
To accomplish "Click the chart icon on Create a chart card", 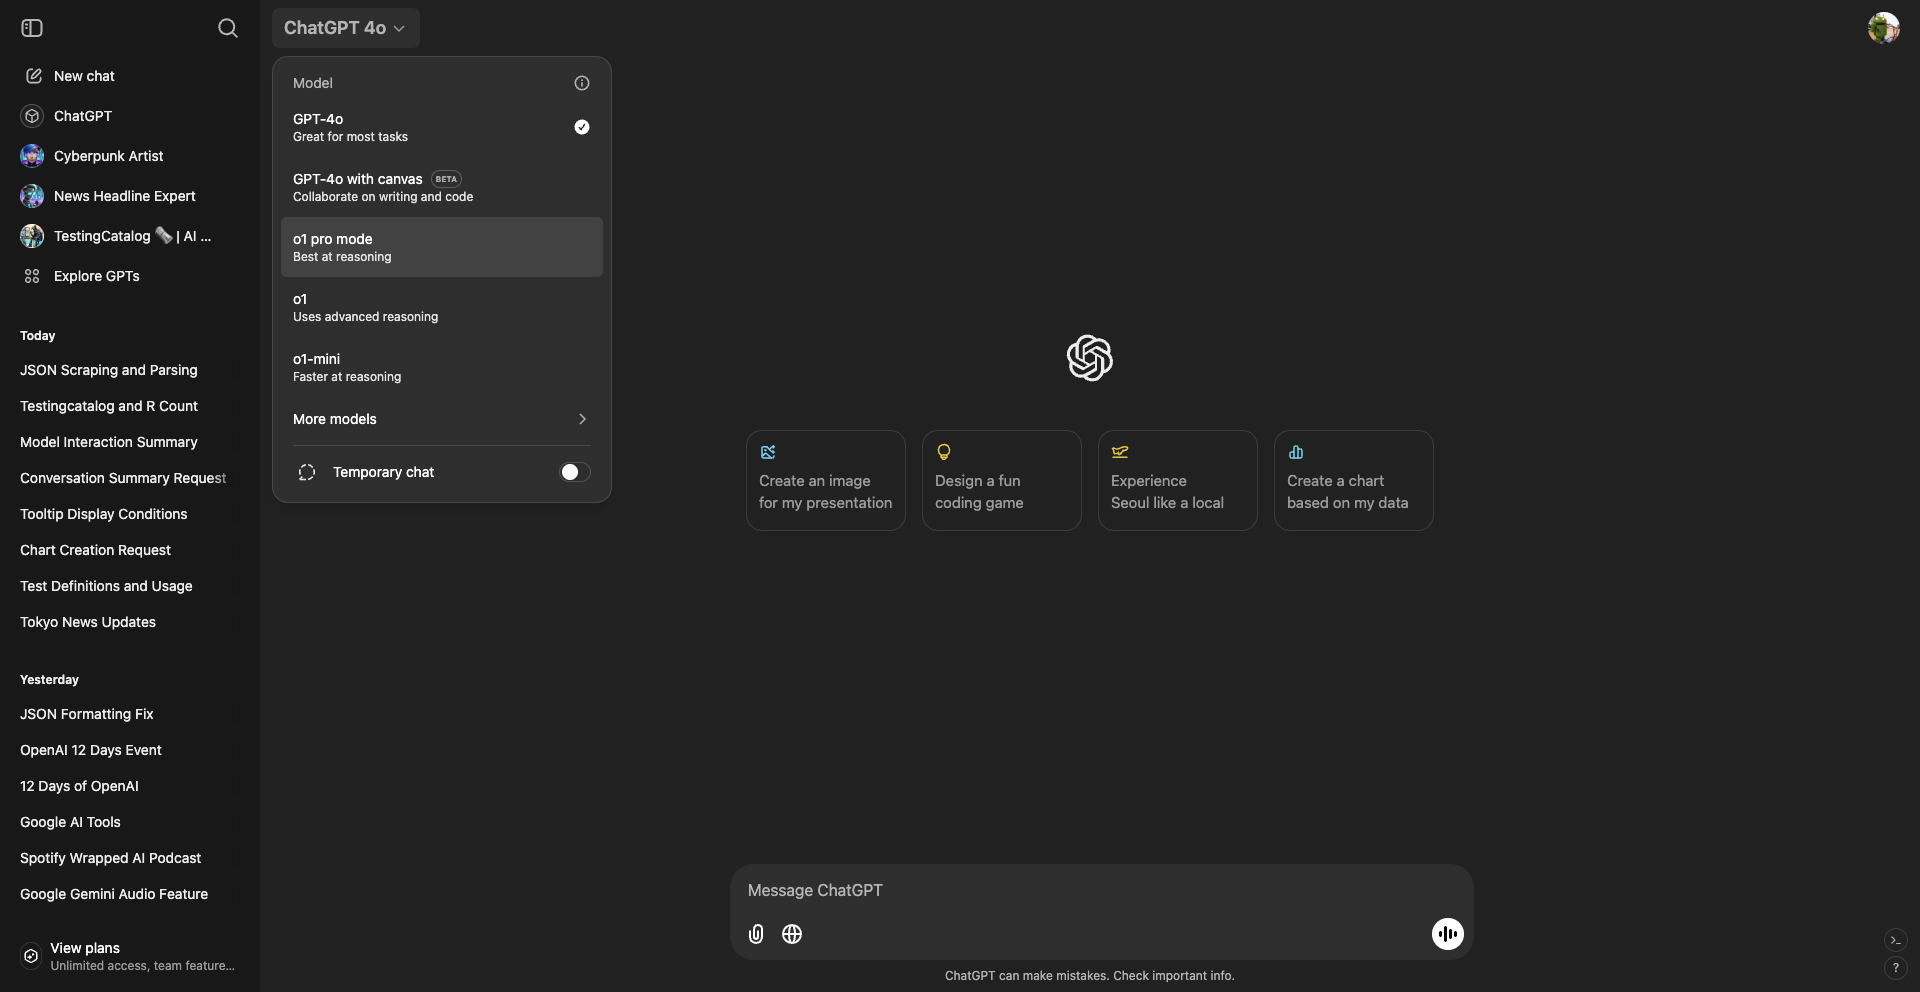I will pyautogui.click(x=1296, y=452).
